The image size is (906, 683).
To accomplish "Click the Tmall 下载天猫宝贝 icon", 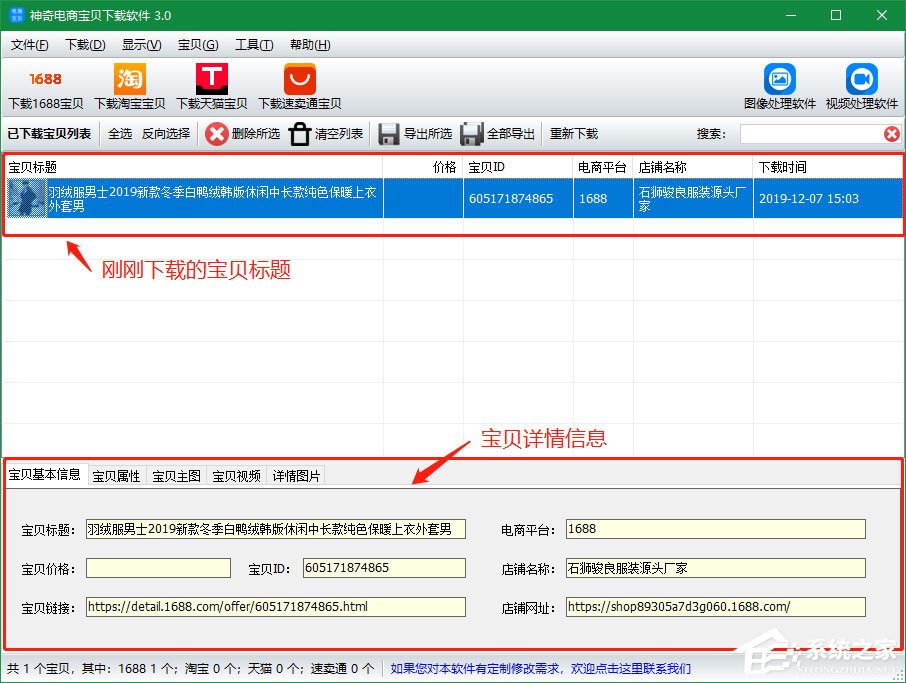I will 212,85.
